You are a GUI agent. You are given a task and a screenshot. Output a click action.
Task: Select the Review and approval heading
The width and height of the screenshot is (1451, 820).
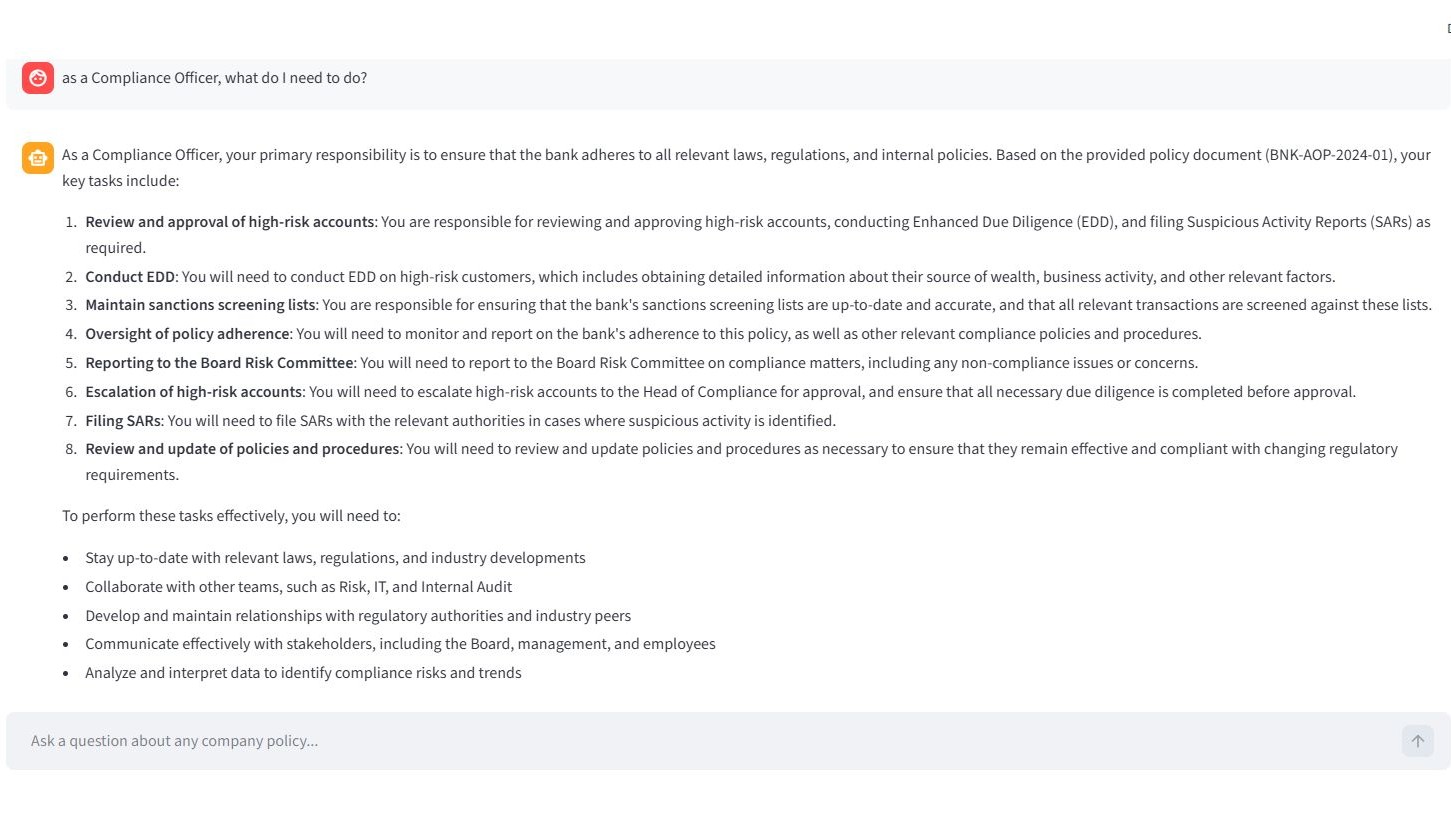(229, 221)
